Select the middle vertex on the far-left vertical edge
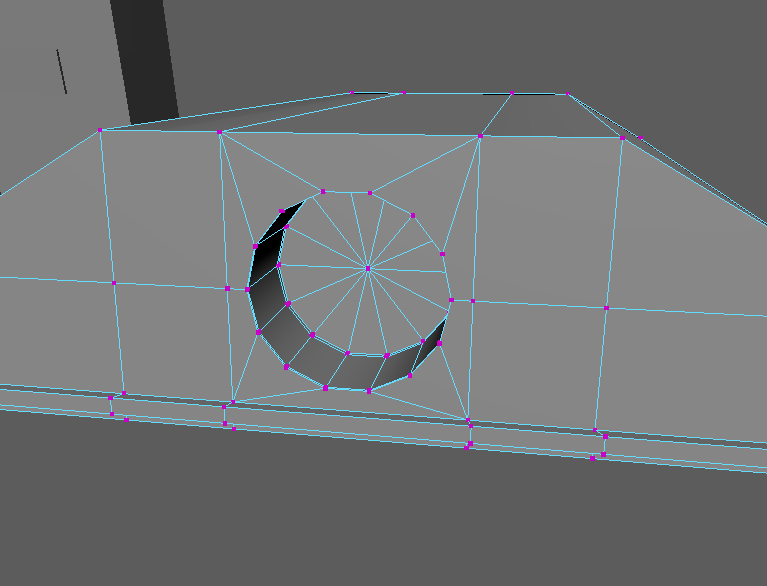 (114, 284)
